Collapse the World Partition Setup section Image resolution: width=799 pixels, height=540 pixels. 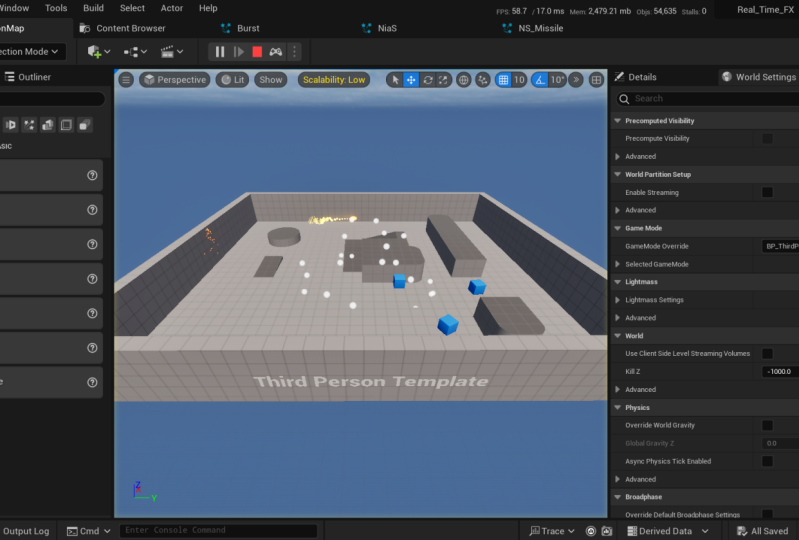(618, 174)
